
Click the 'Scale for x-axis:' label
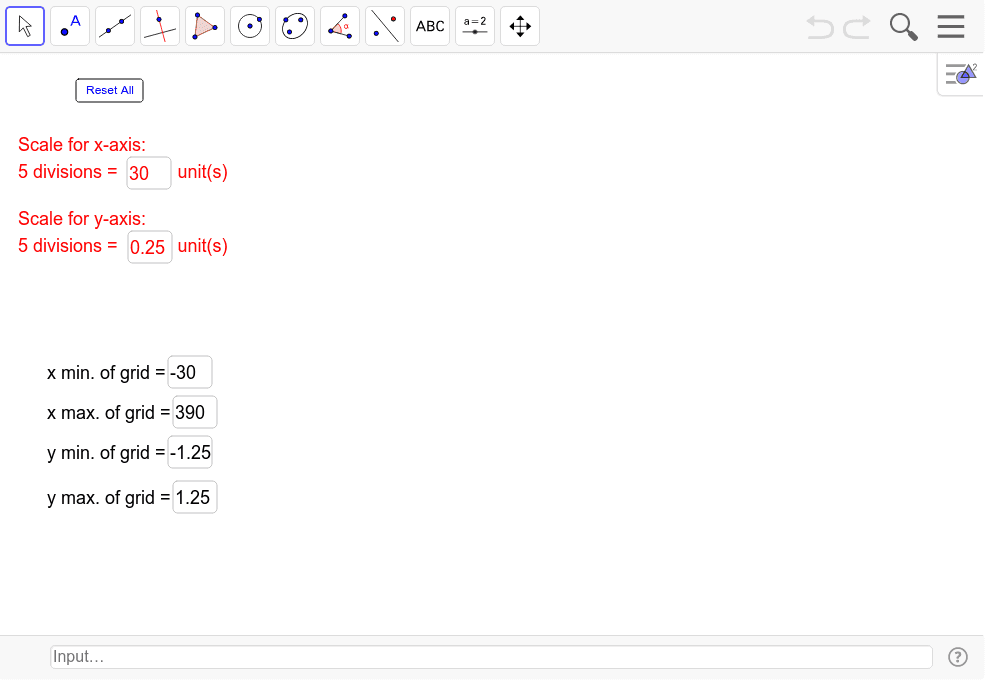pyautogui.click(x=82, y=145)
